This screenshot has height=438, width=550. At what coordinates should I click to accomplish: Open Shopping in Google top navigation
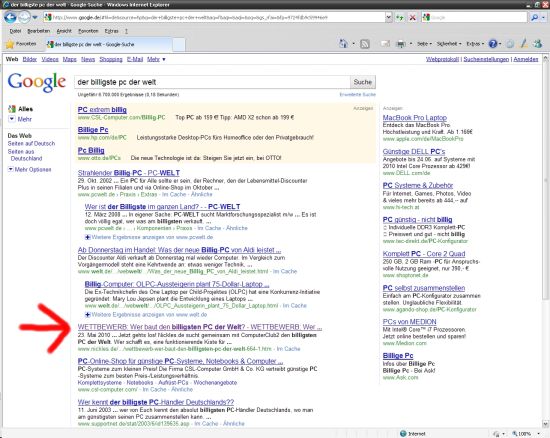click(111, 59)
